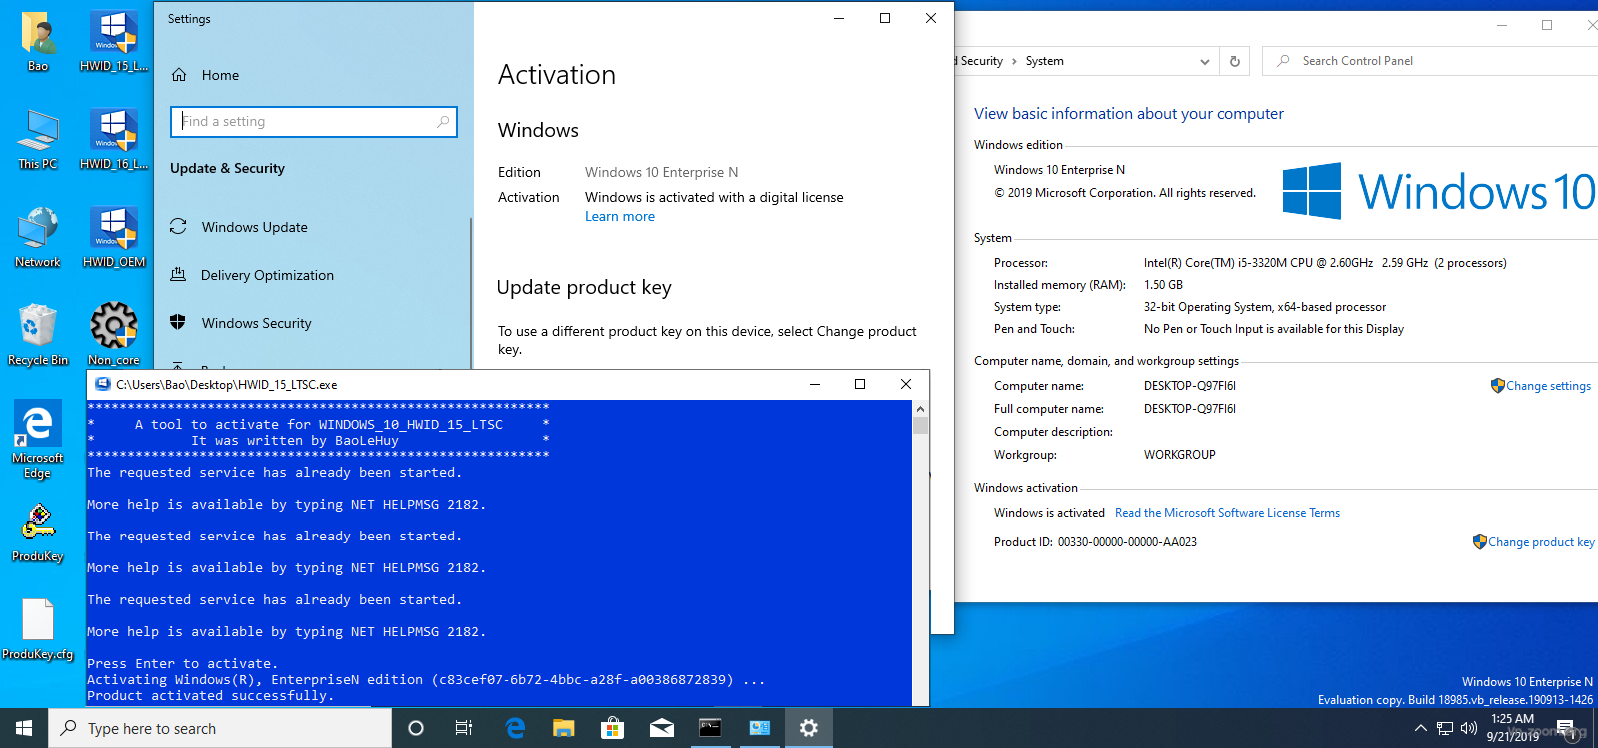Open ProduKey.cfg file on desktop
Viewport: 1598px width, 748px height.
(x=38, y=630)
